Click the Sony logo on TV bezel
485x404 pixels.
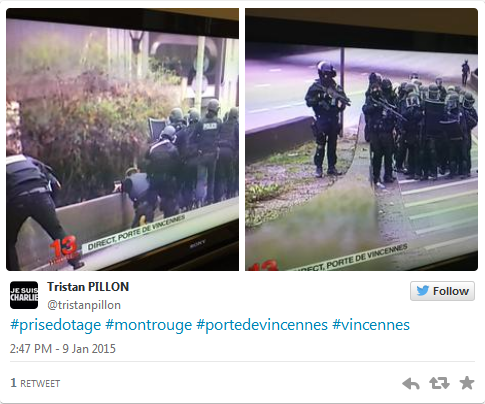tap(197, 244)
